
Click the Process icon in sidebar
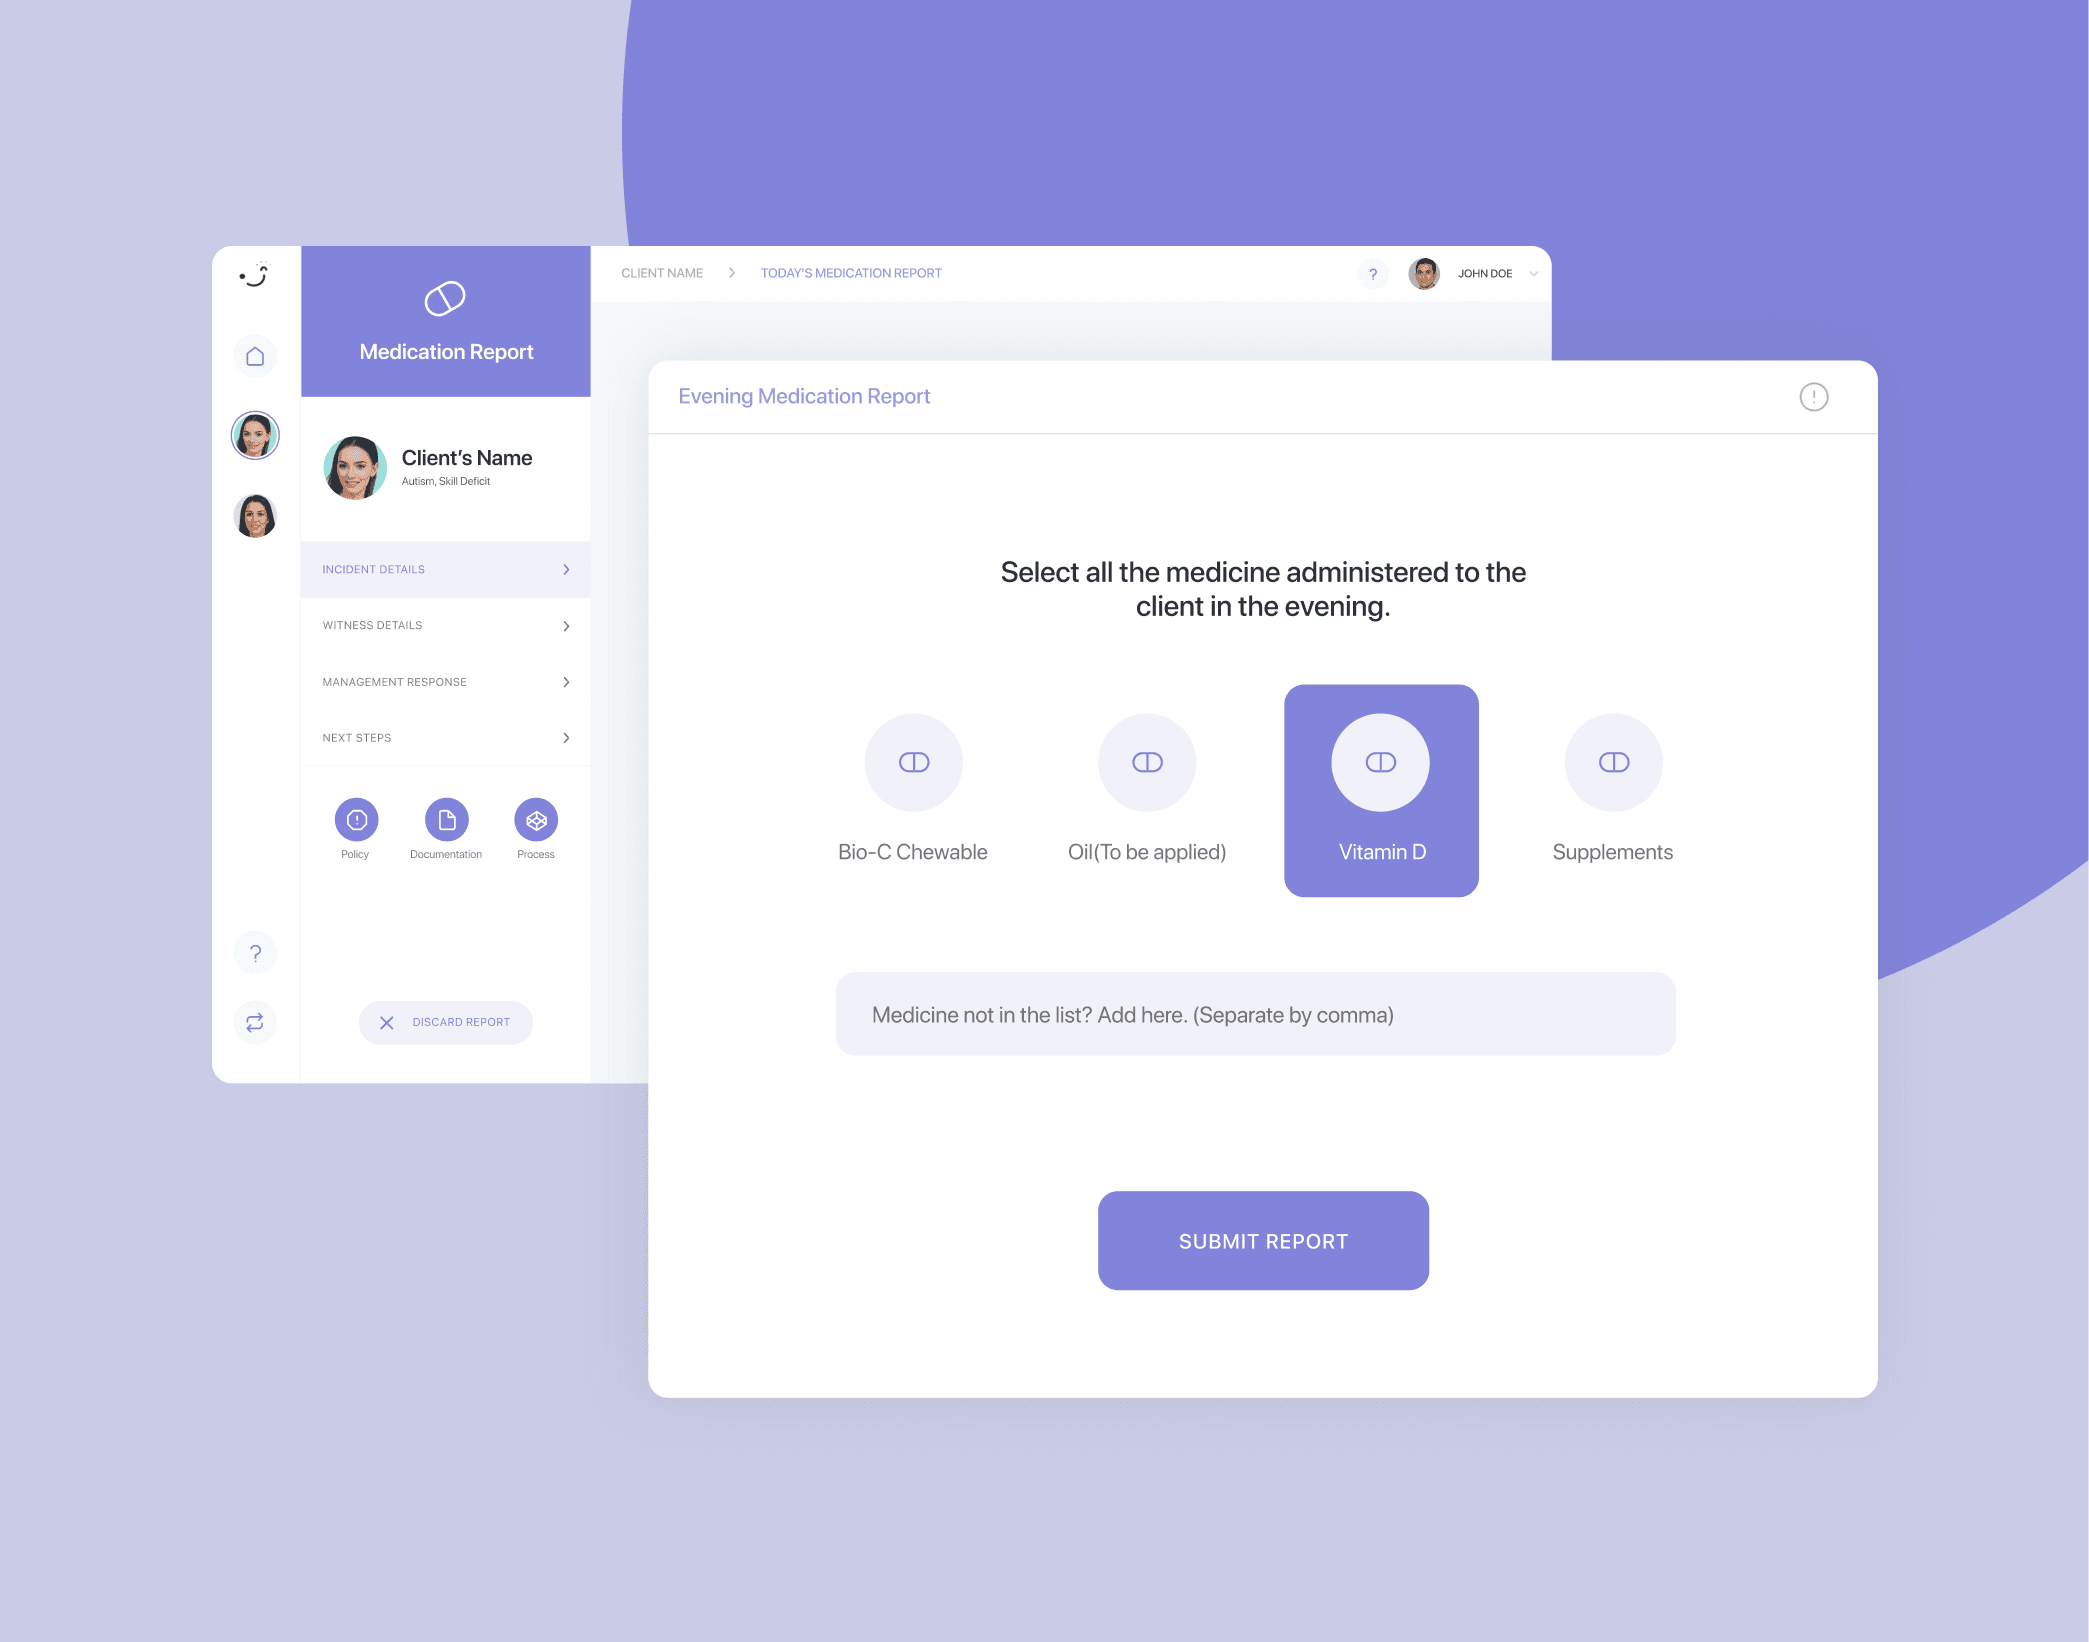click(x=534, y=819)
